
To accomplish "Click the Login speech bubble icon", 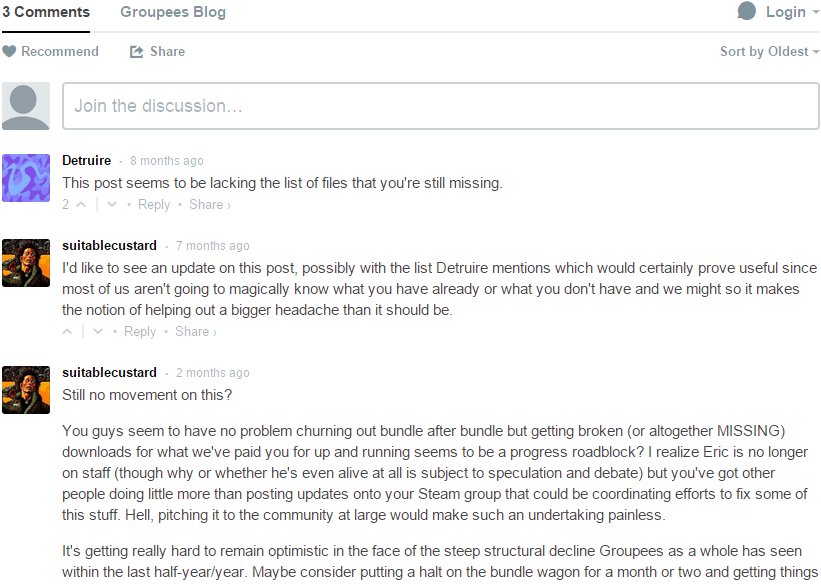I will coord(746,11).
